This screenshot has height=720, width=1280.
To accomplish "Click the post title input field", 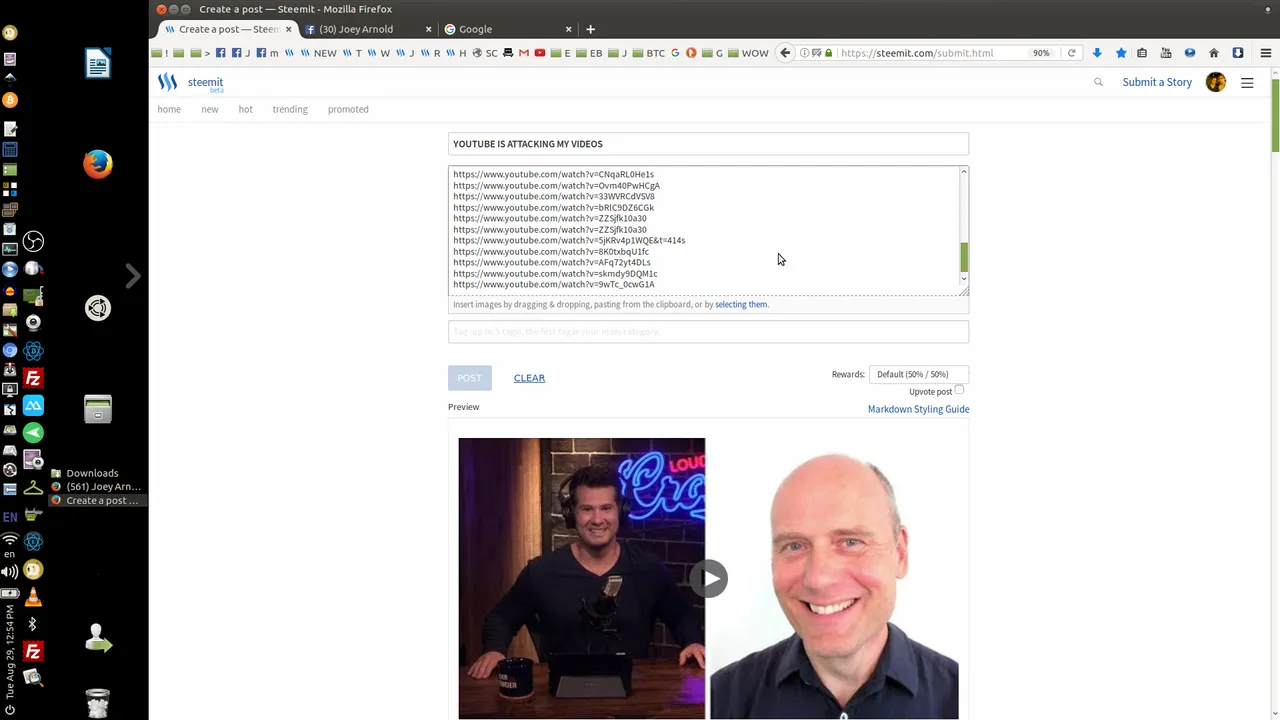I will tap(708, 144).
